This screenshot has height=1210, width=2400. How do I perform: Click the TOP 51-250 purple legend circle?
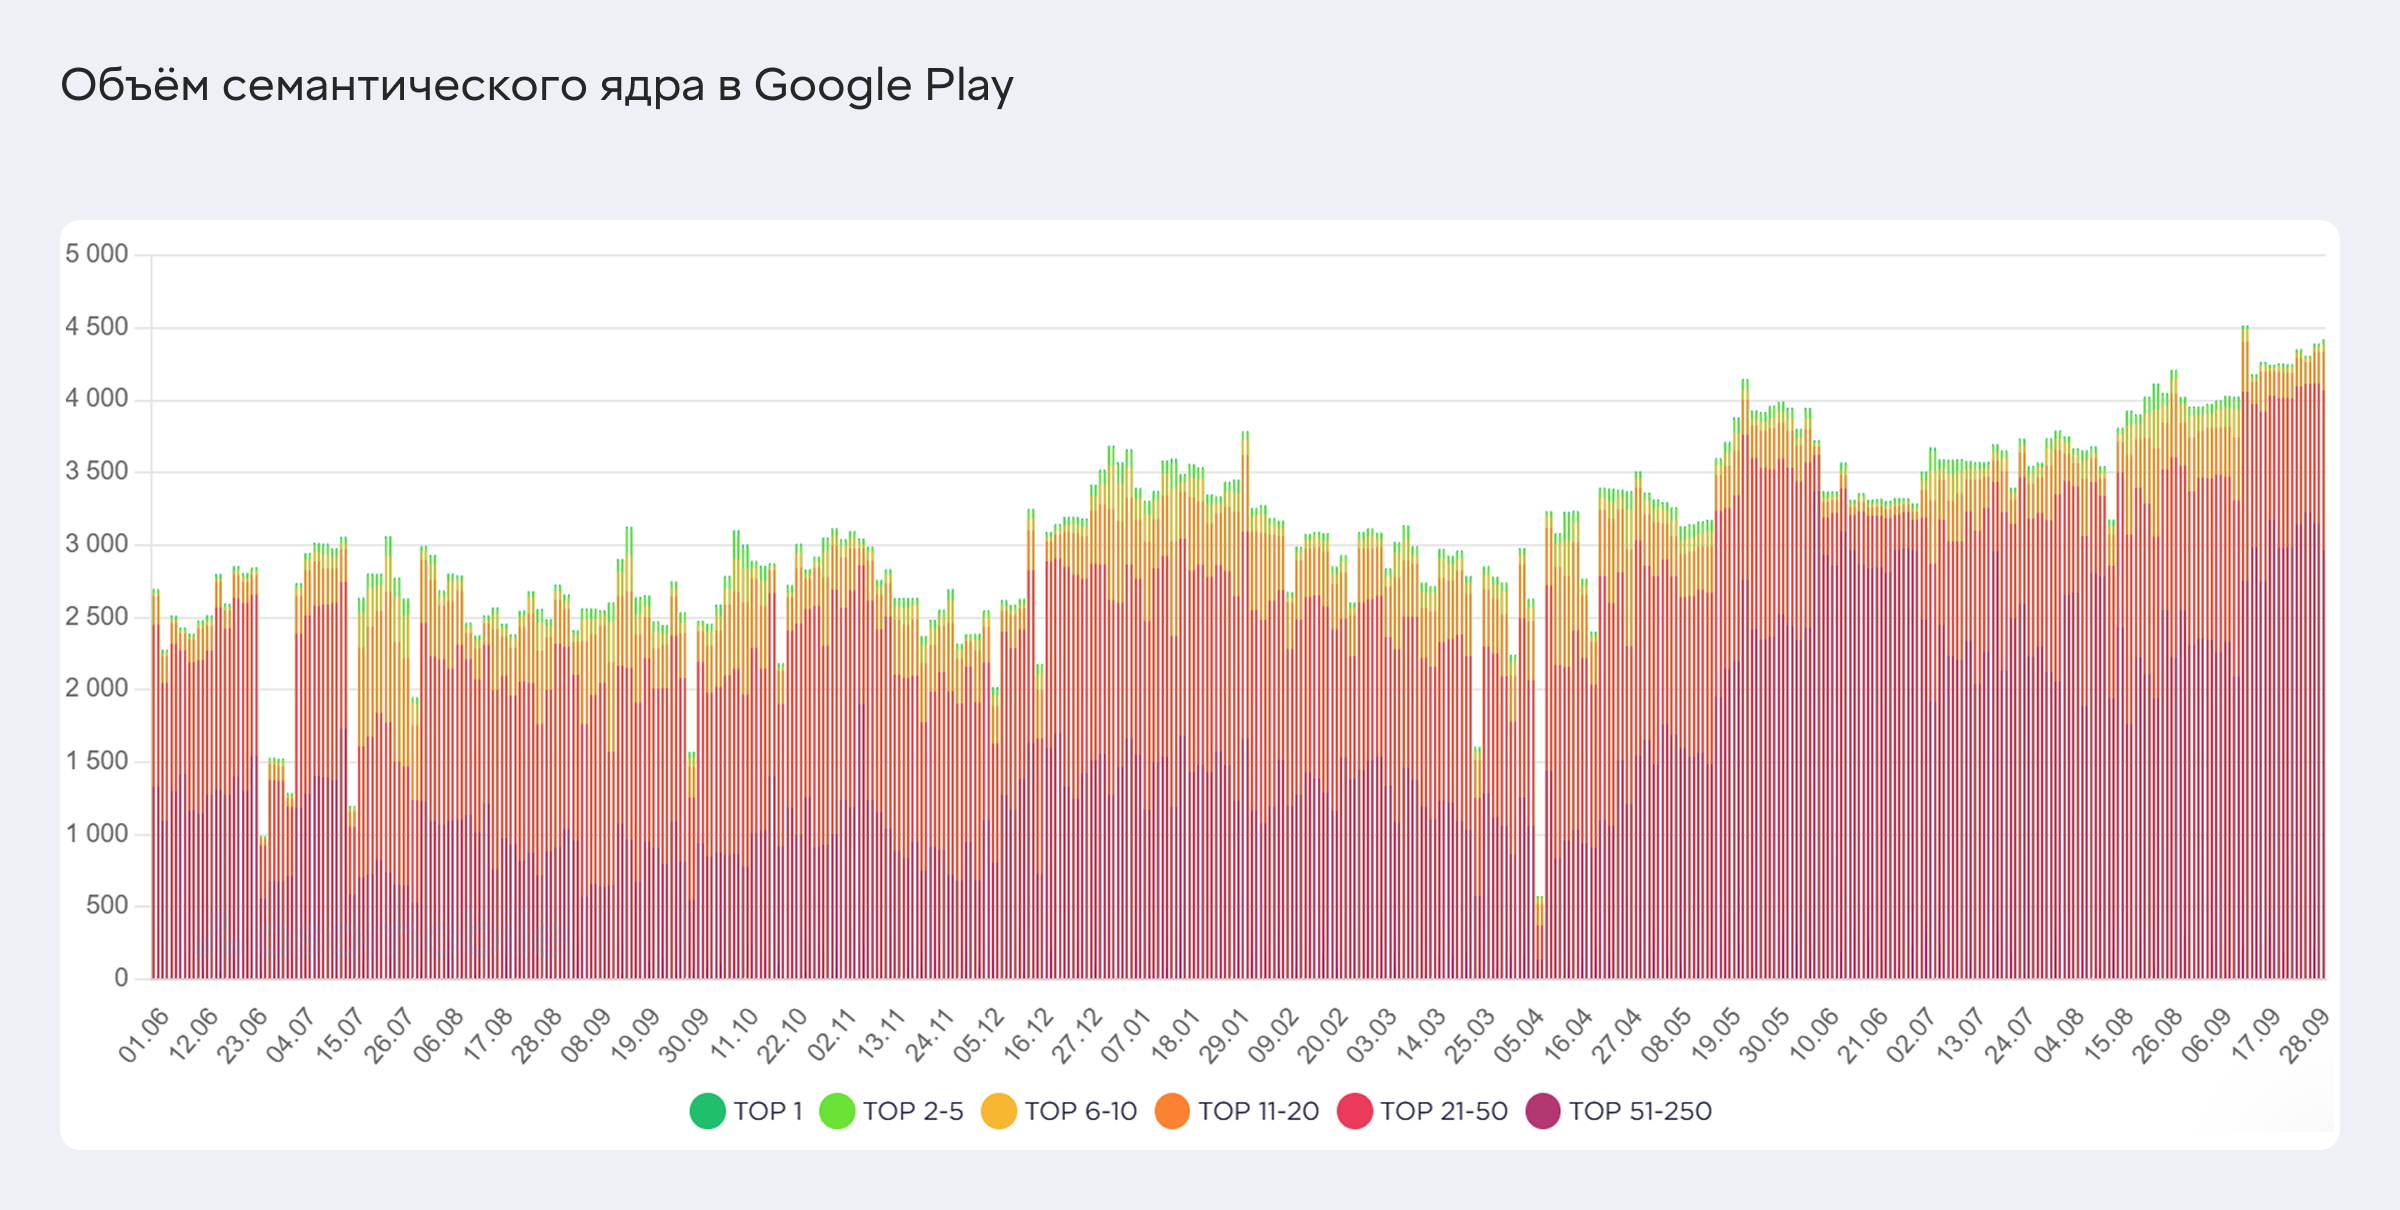coord(1543,1111)
